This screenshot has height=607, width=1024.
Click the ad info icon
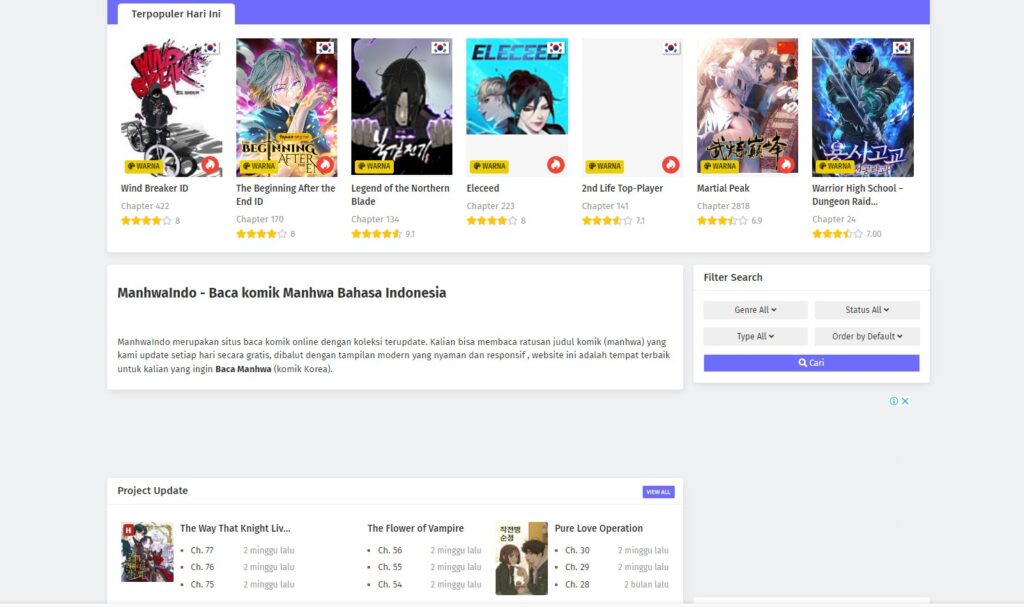tap(893, 401)
